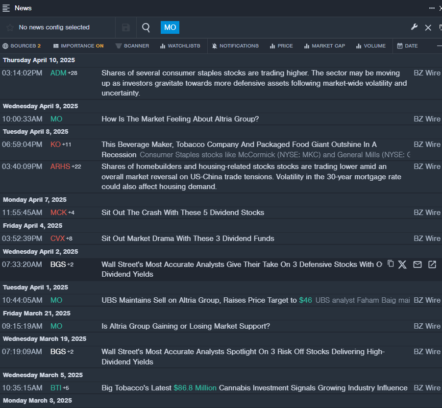Clear the search with the X icon

428,28
